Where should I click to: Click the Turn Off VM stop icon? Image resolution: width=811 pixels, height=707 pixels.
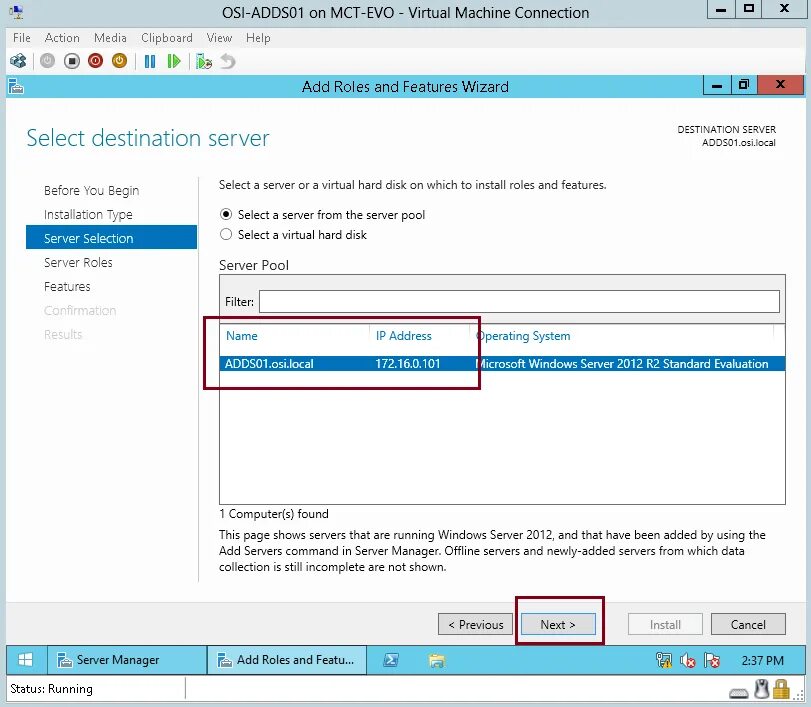pyautogui.click(x=72, y=61)
